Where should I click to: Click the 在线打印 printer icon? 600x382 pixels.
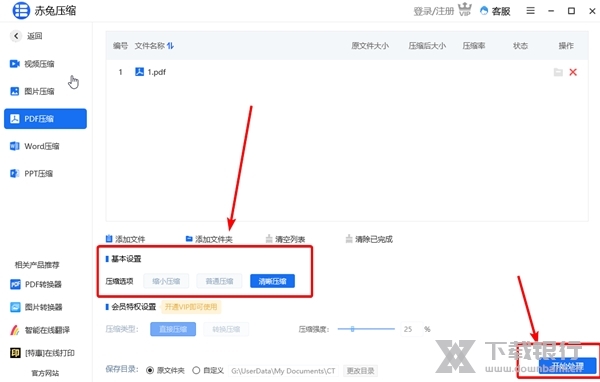coord(15,353)
